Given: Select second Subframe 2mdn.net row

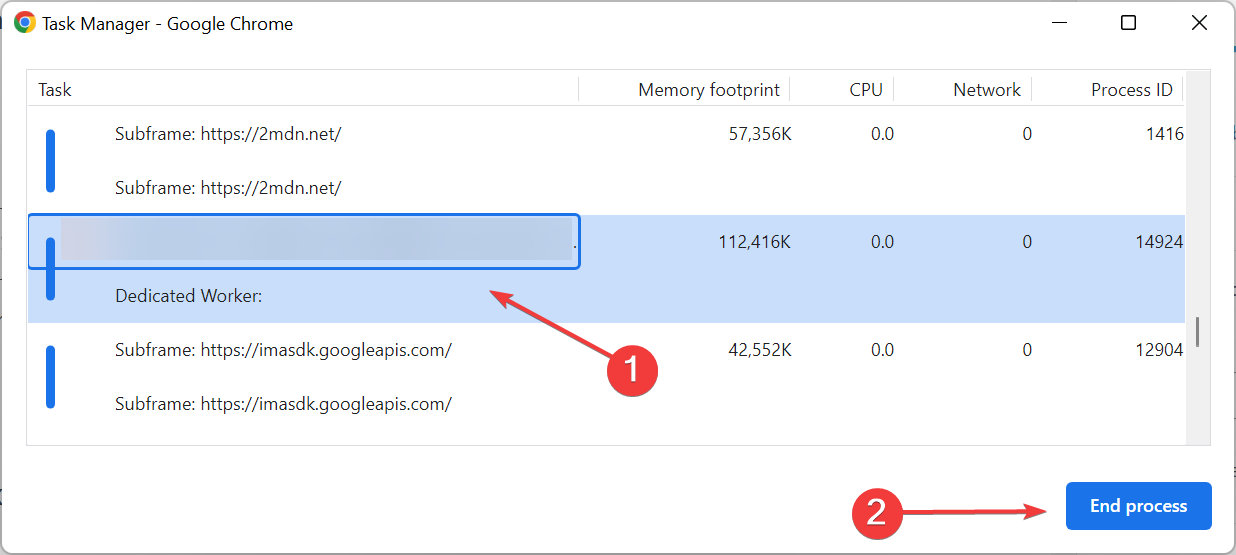Looking at the screenshot, I should (x=606, y=188).
